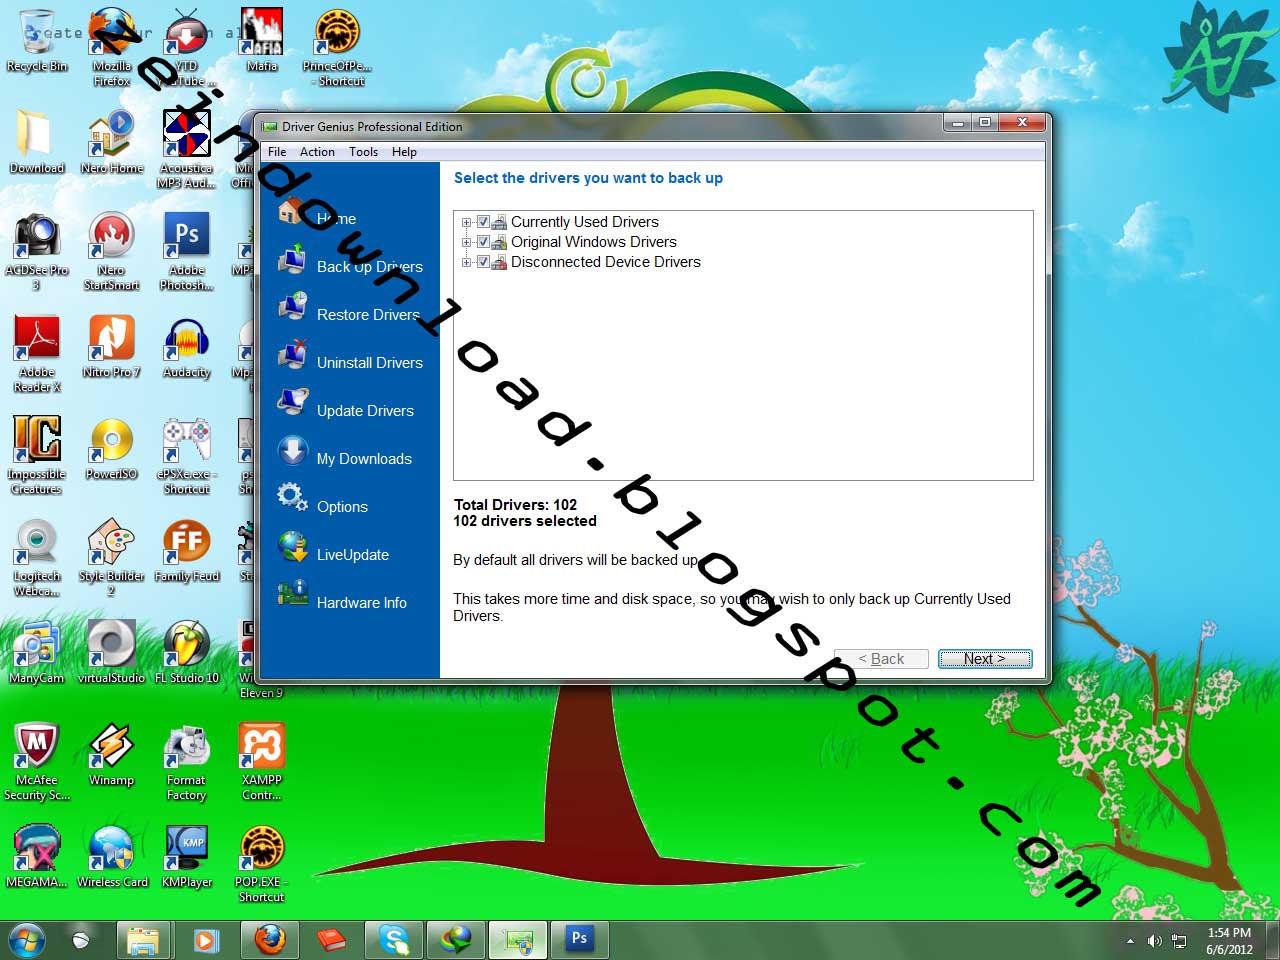Click the Options gear icon
1280x960 pixels.
tap(293, 498)
